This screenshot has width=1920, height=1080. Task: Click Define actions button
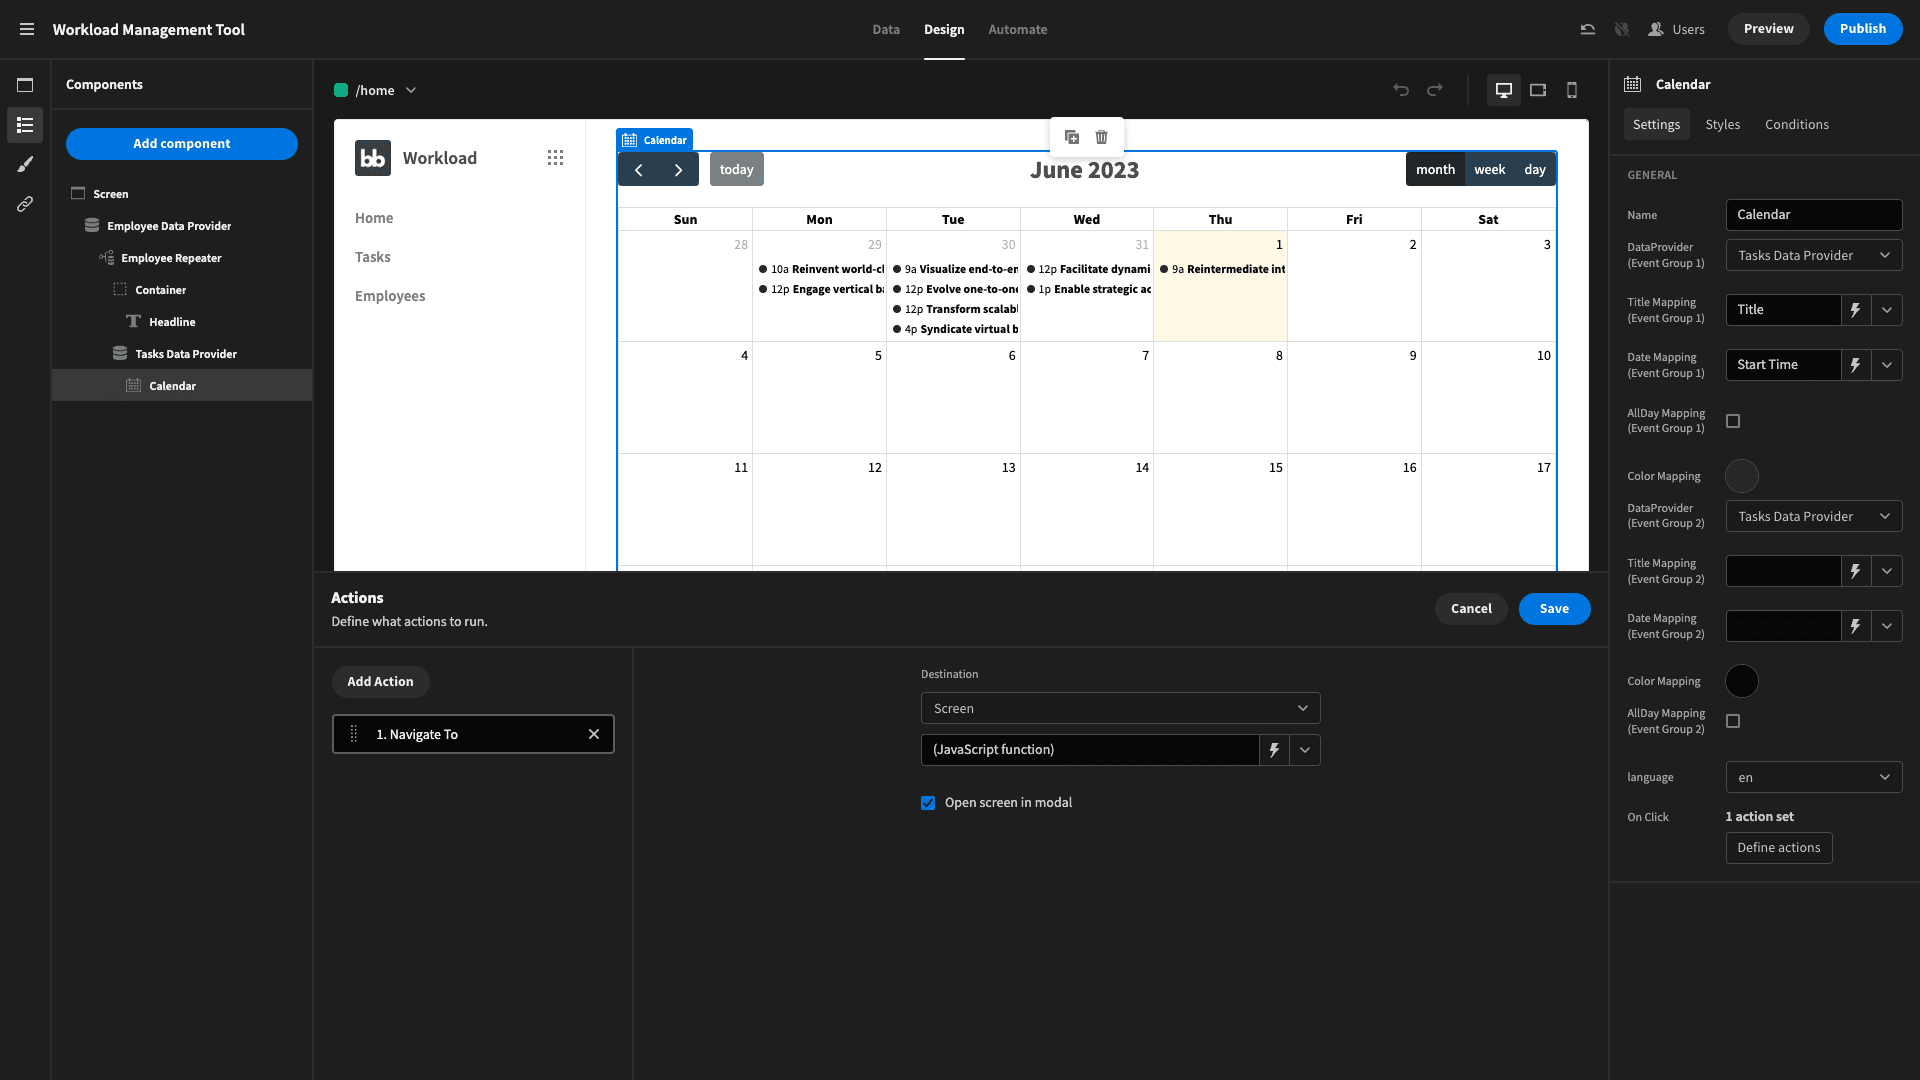pyautogui.click(x=1778, y=848)
